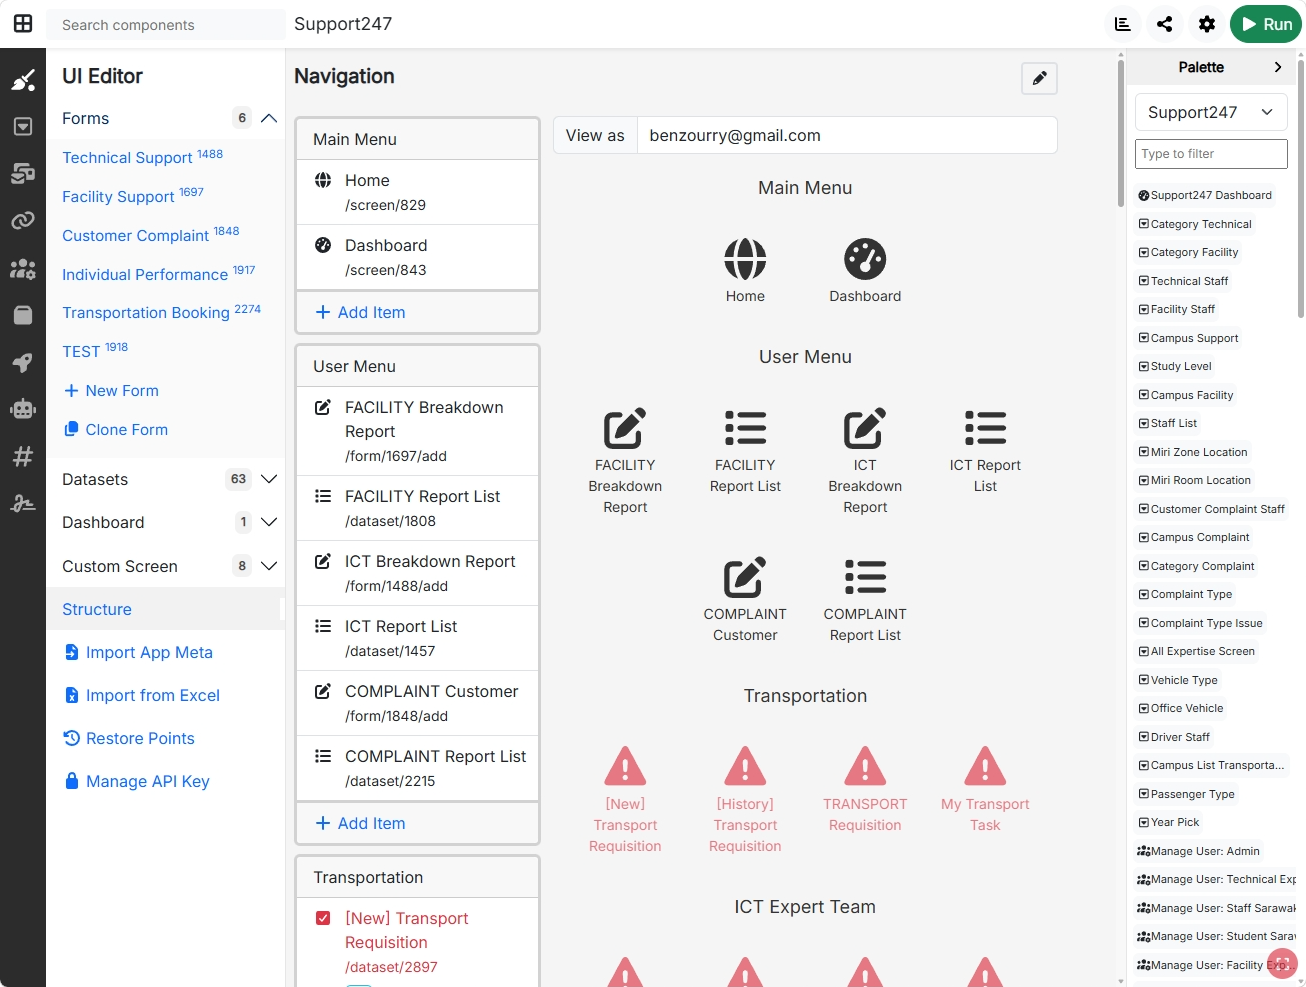
Task: Click TRANSPORT Requisition warning icon
Action: click(x=865, y=766)
